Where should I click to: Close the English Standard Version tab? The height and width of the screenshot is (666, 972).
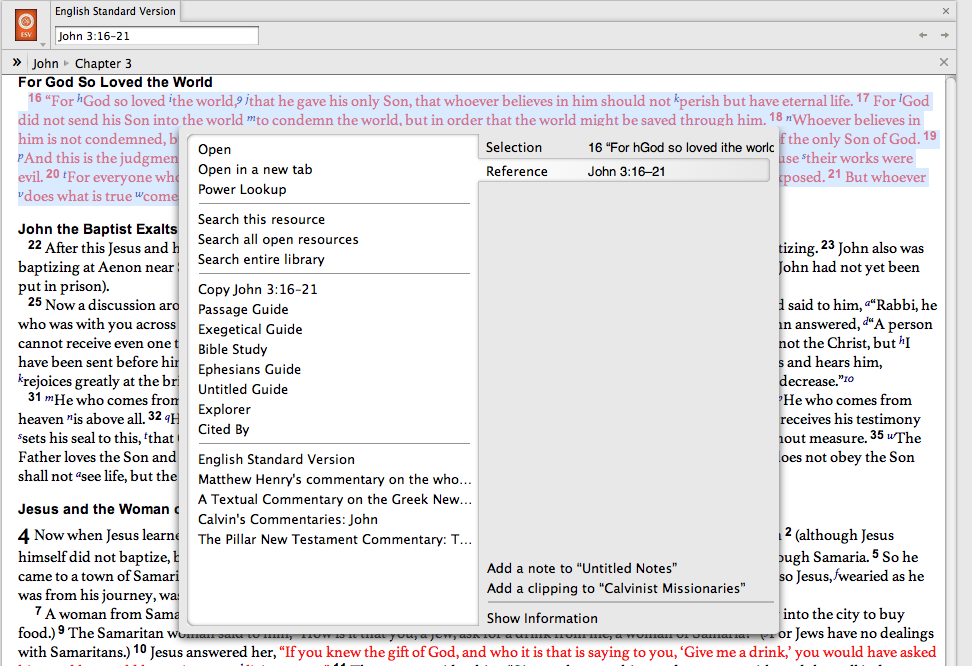(946, 11)
